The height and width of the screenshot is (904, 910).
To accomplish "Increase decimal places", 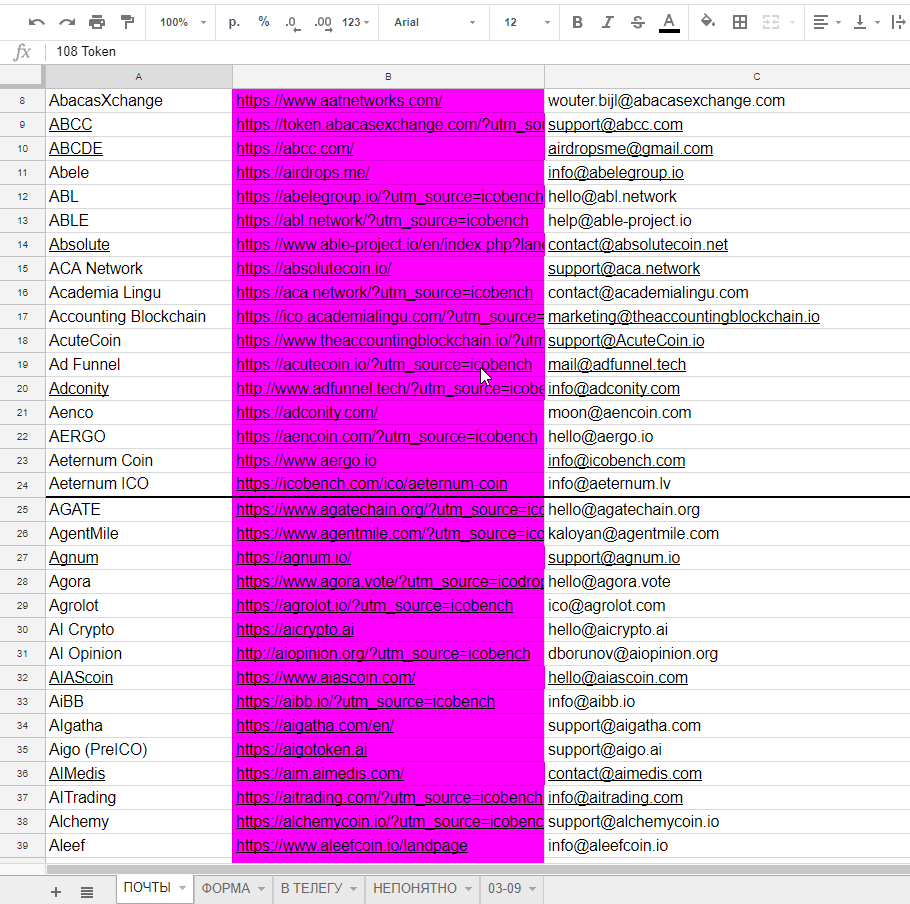I will tap(323, 23).
